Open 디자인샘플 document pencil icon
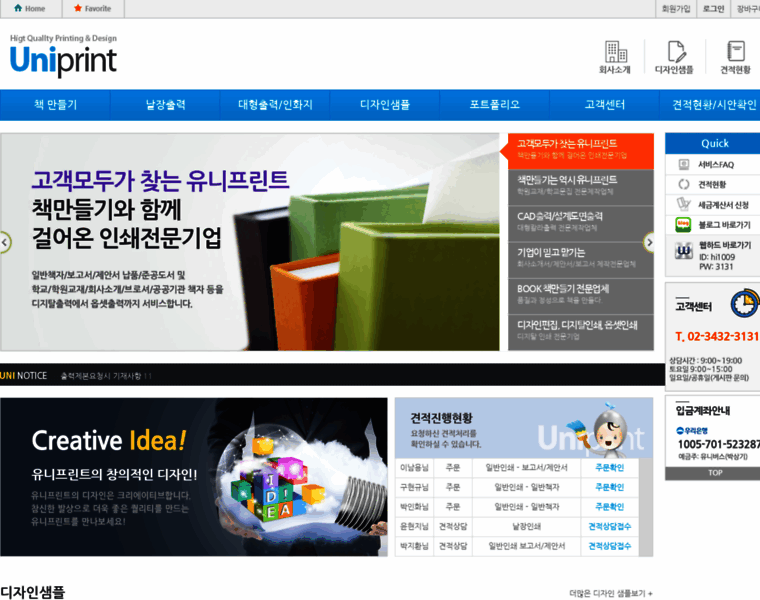 [x=675, y=52]
